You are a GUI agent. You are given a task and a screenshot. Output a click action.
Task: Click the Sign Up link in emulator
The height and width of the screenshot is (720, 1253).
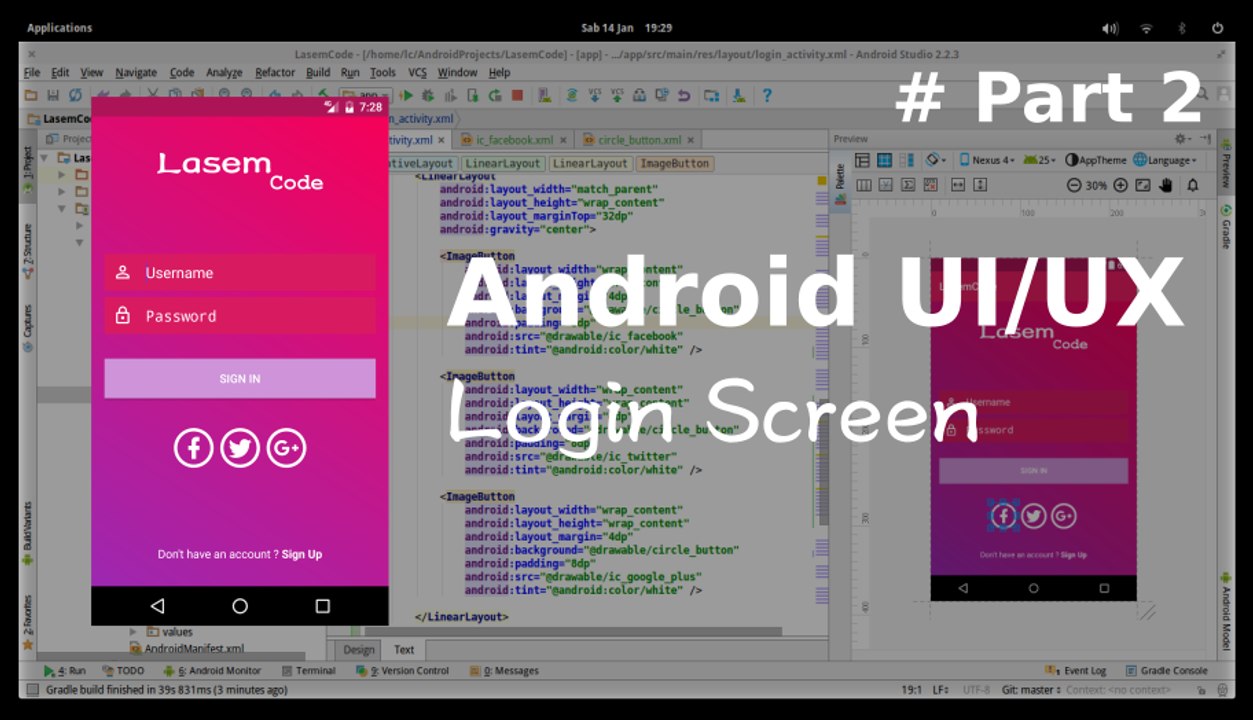302,554
